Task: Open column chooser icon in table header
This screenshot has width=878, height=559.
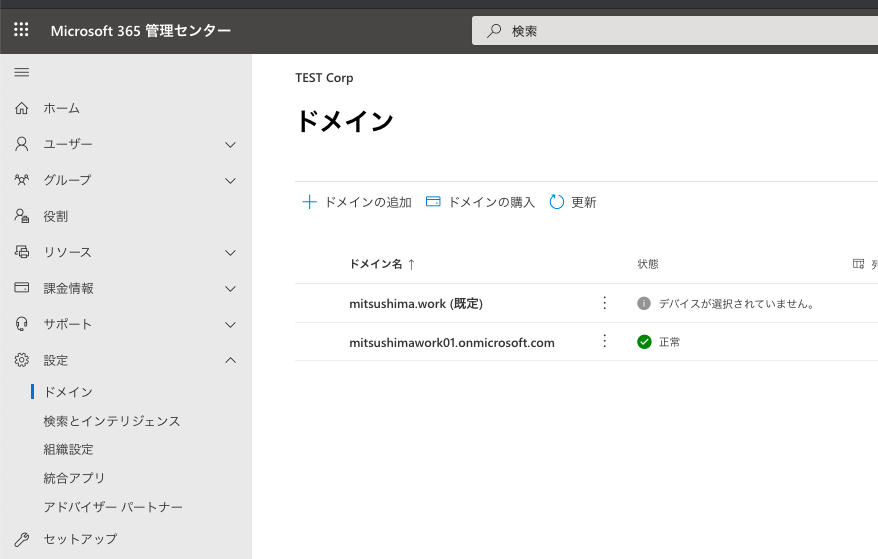Action: [858, 264]
